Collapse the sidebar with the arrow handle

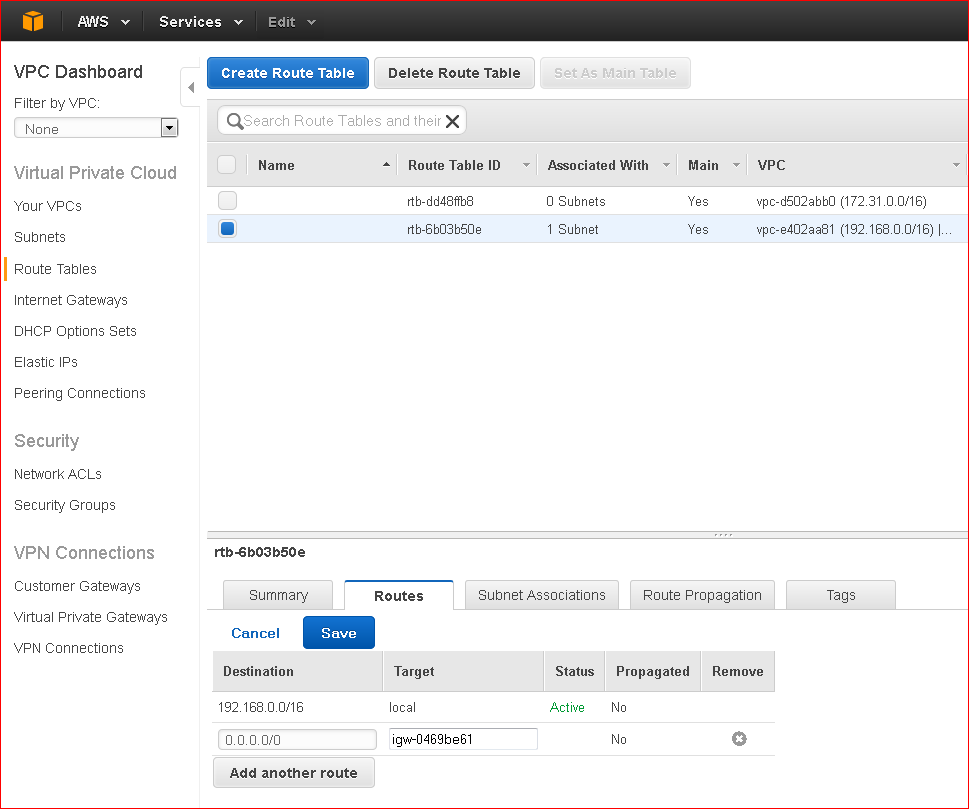tap(190, 87)
